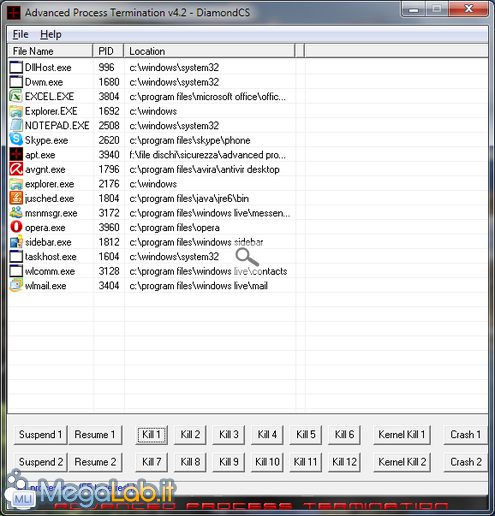Sort by the PID column header
The image size is (495, 516).
(108, 51)
